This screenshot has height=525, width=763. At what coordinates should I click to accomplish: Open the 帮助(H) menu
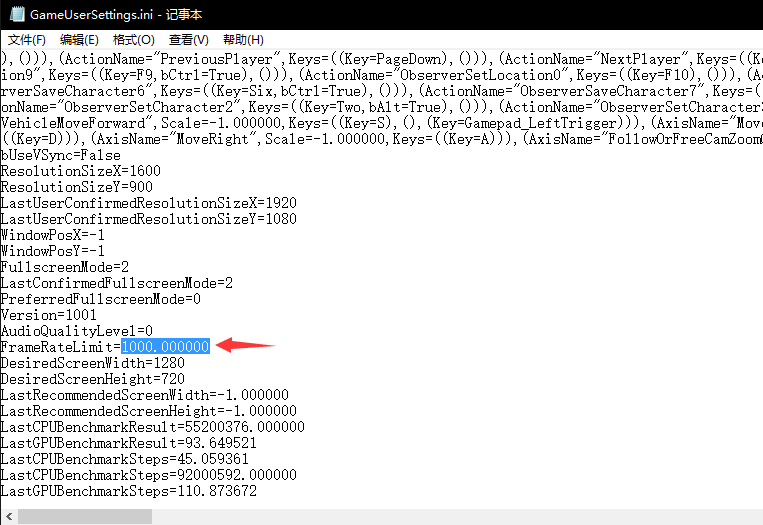243,40
